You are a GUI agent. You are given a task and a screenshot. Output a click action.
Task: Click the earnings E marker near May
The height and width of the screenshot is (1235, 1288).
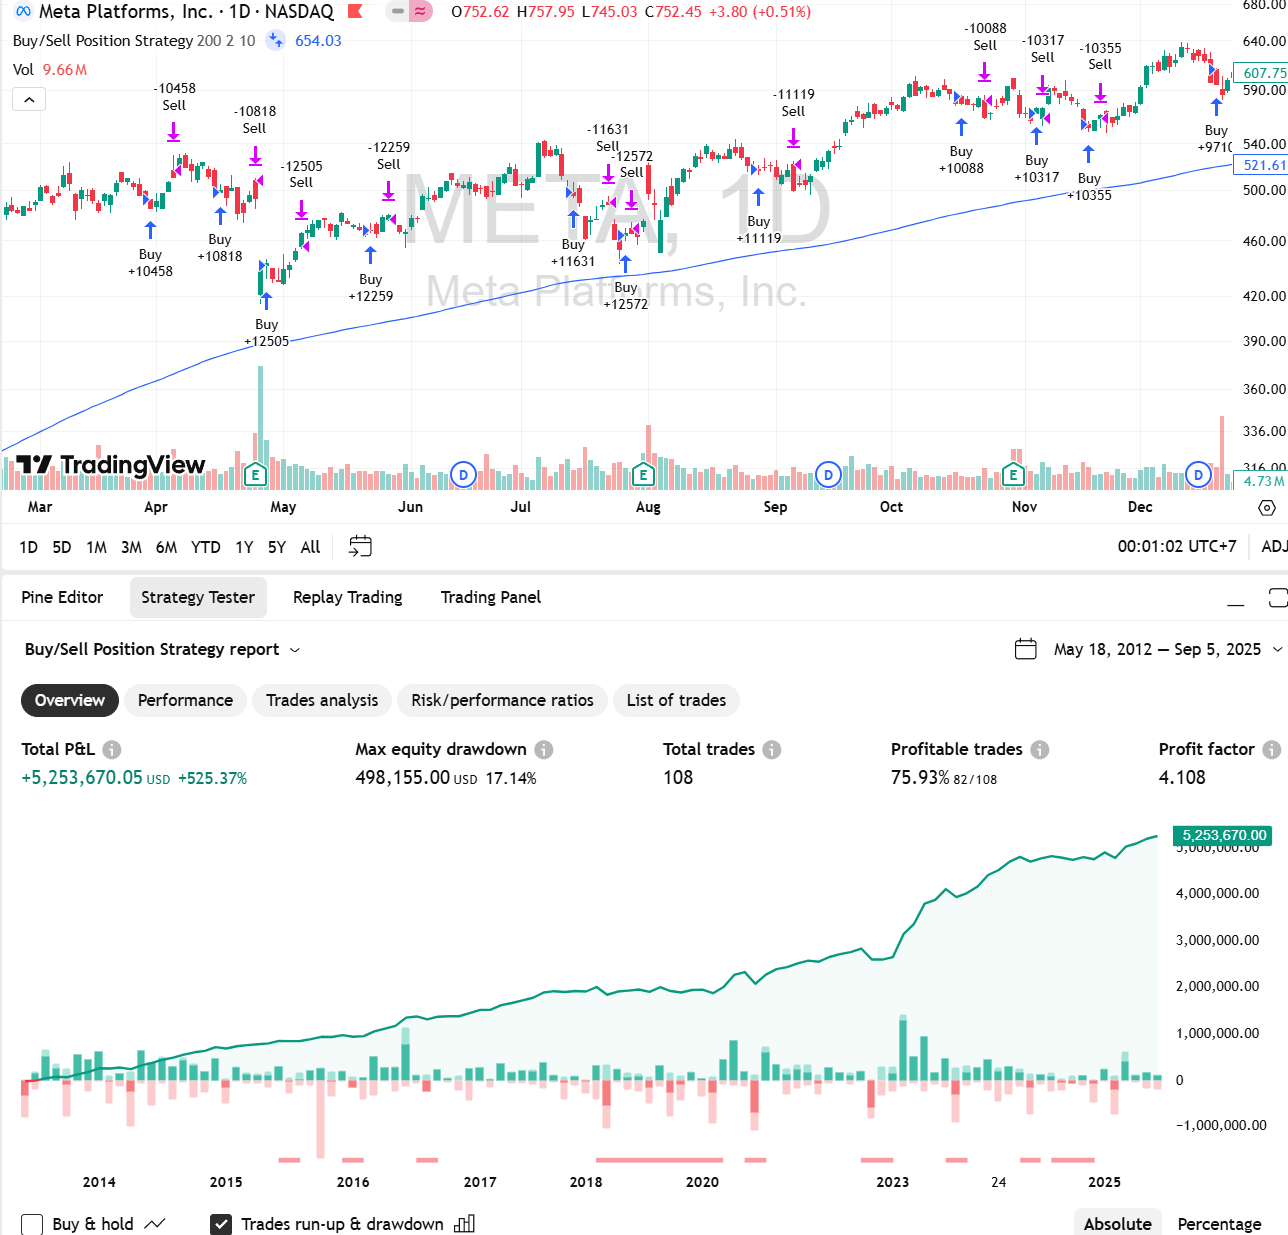[x=255, y=475]
